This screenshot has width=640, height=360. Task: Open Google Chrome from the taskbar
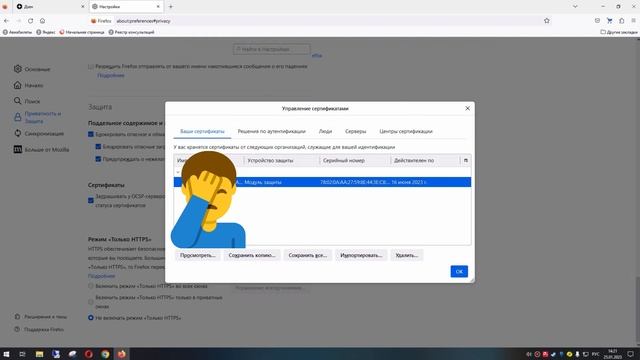tap(105, 354)
